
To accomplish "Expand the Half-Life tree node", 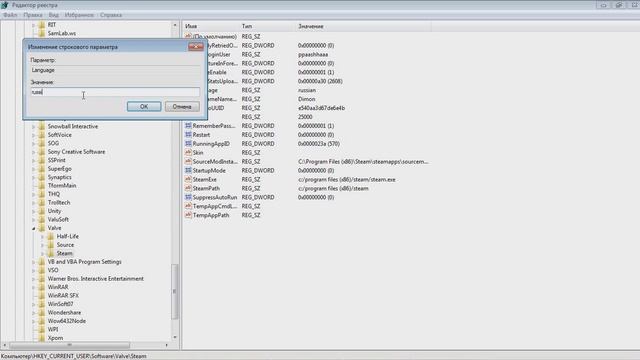I will click(42, 236).
